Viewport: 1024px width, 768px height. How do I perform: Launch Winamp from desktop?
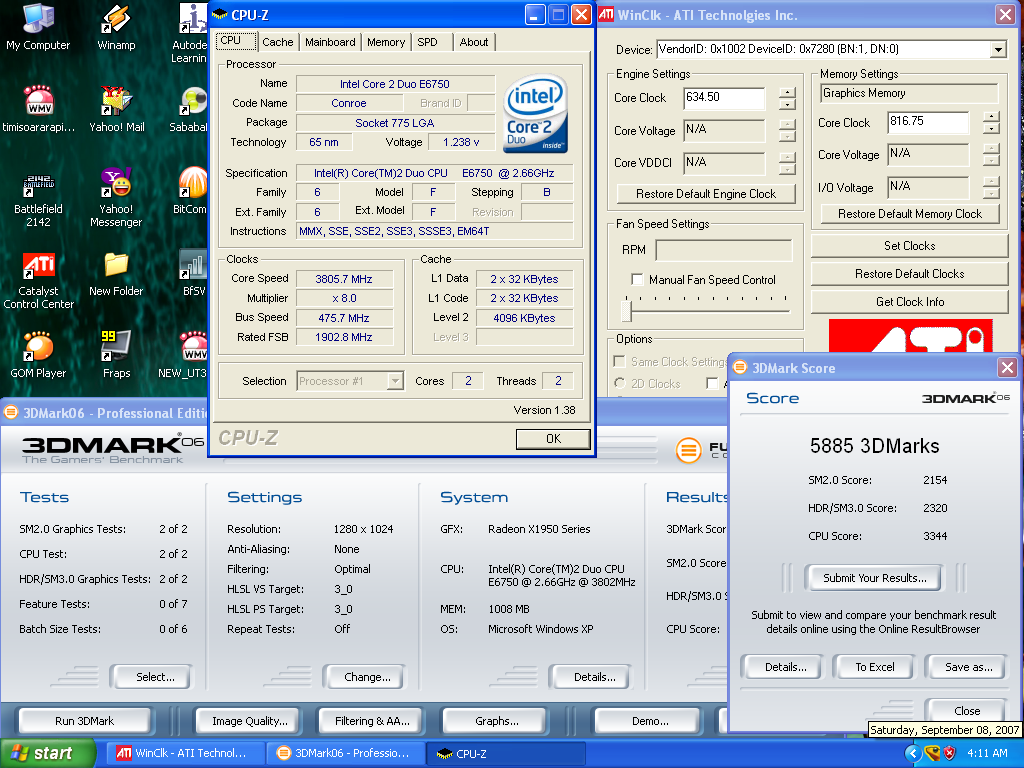point(116,27)
